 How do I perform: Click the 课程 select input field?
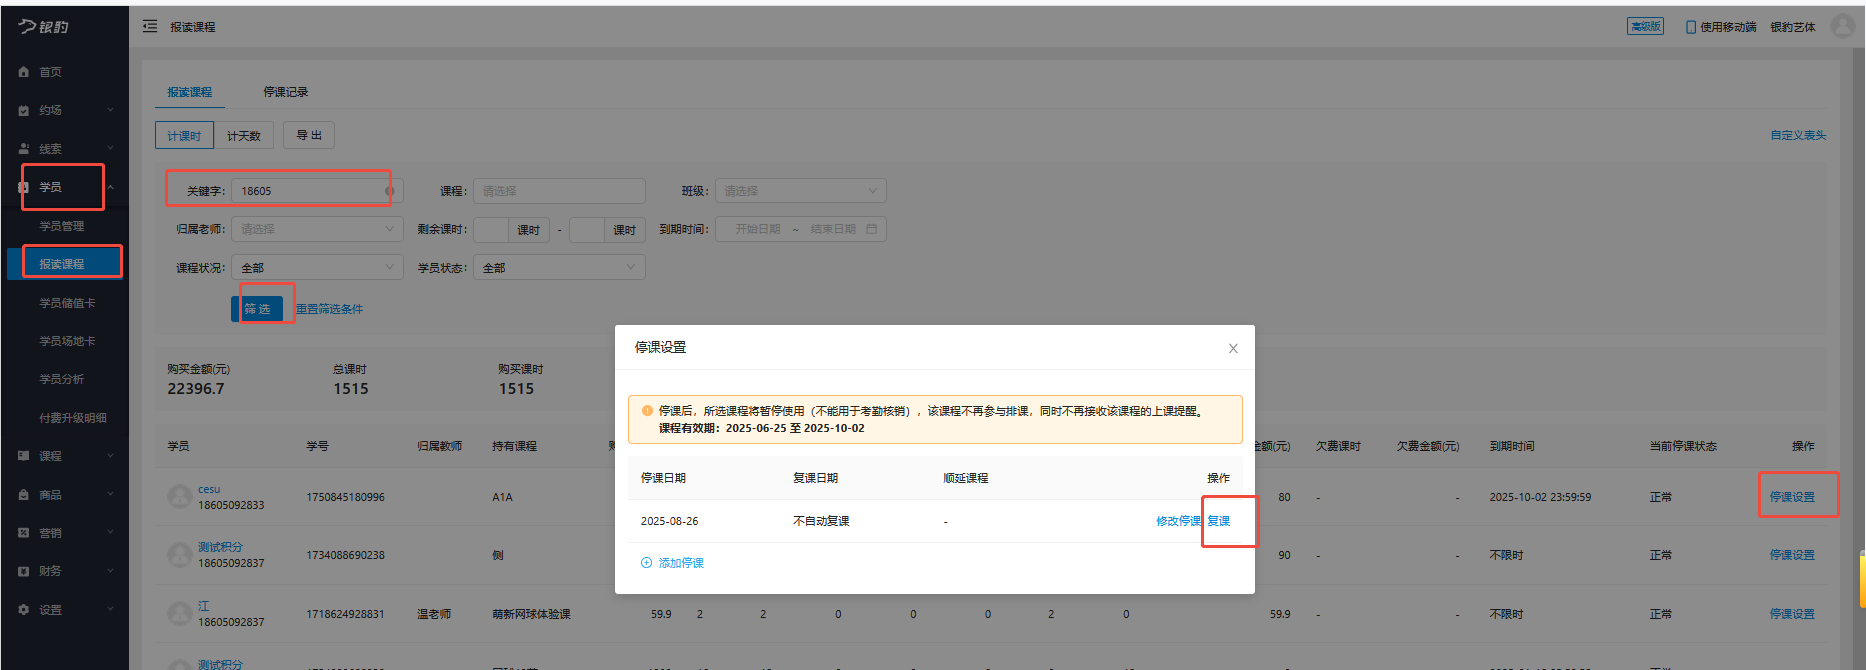point(559,191)
